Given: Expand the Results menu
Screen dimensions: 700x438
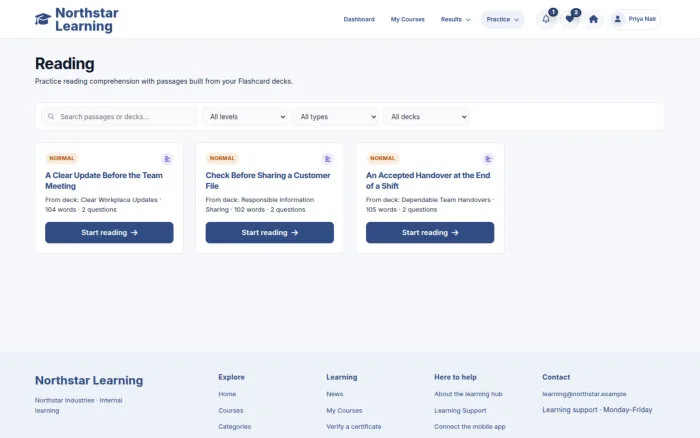Looking at the screenshot, I should click(x=455, y=19).
